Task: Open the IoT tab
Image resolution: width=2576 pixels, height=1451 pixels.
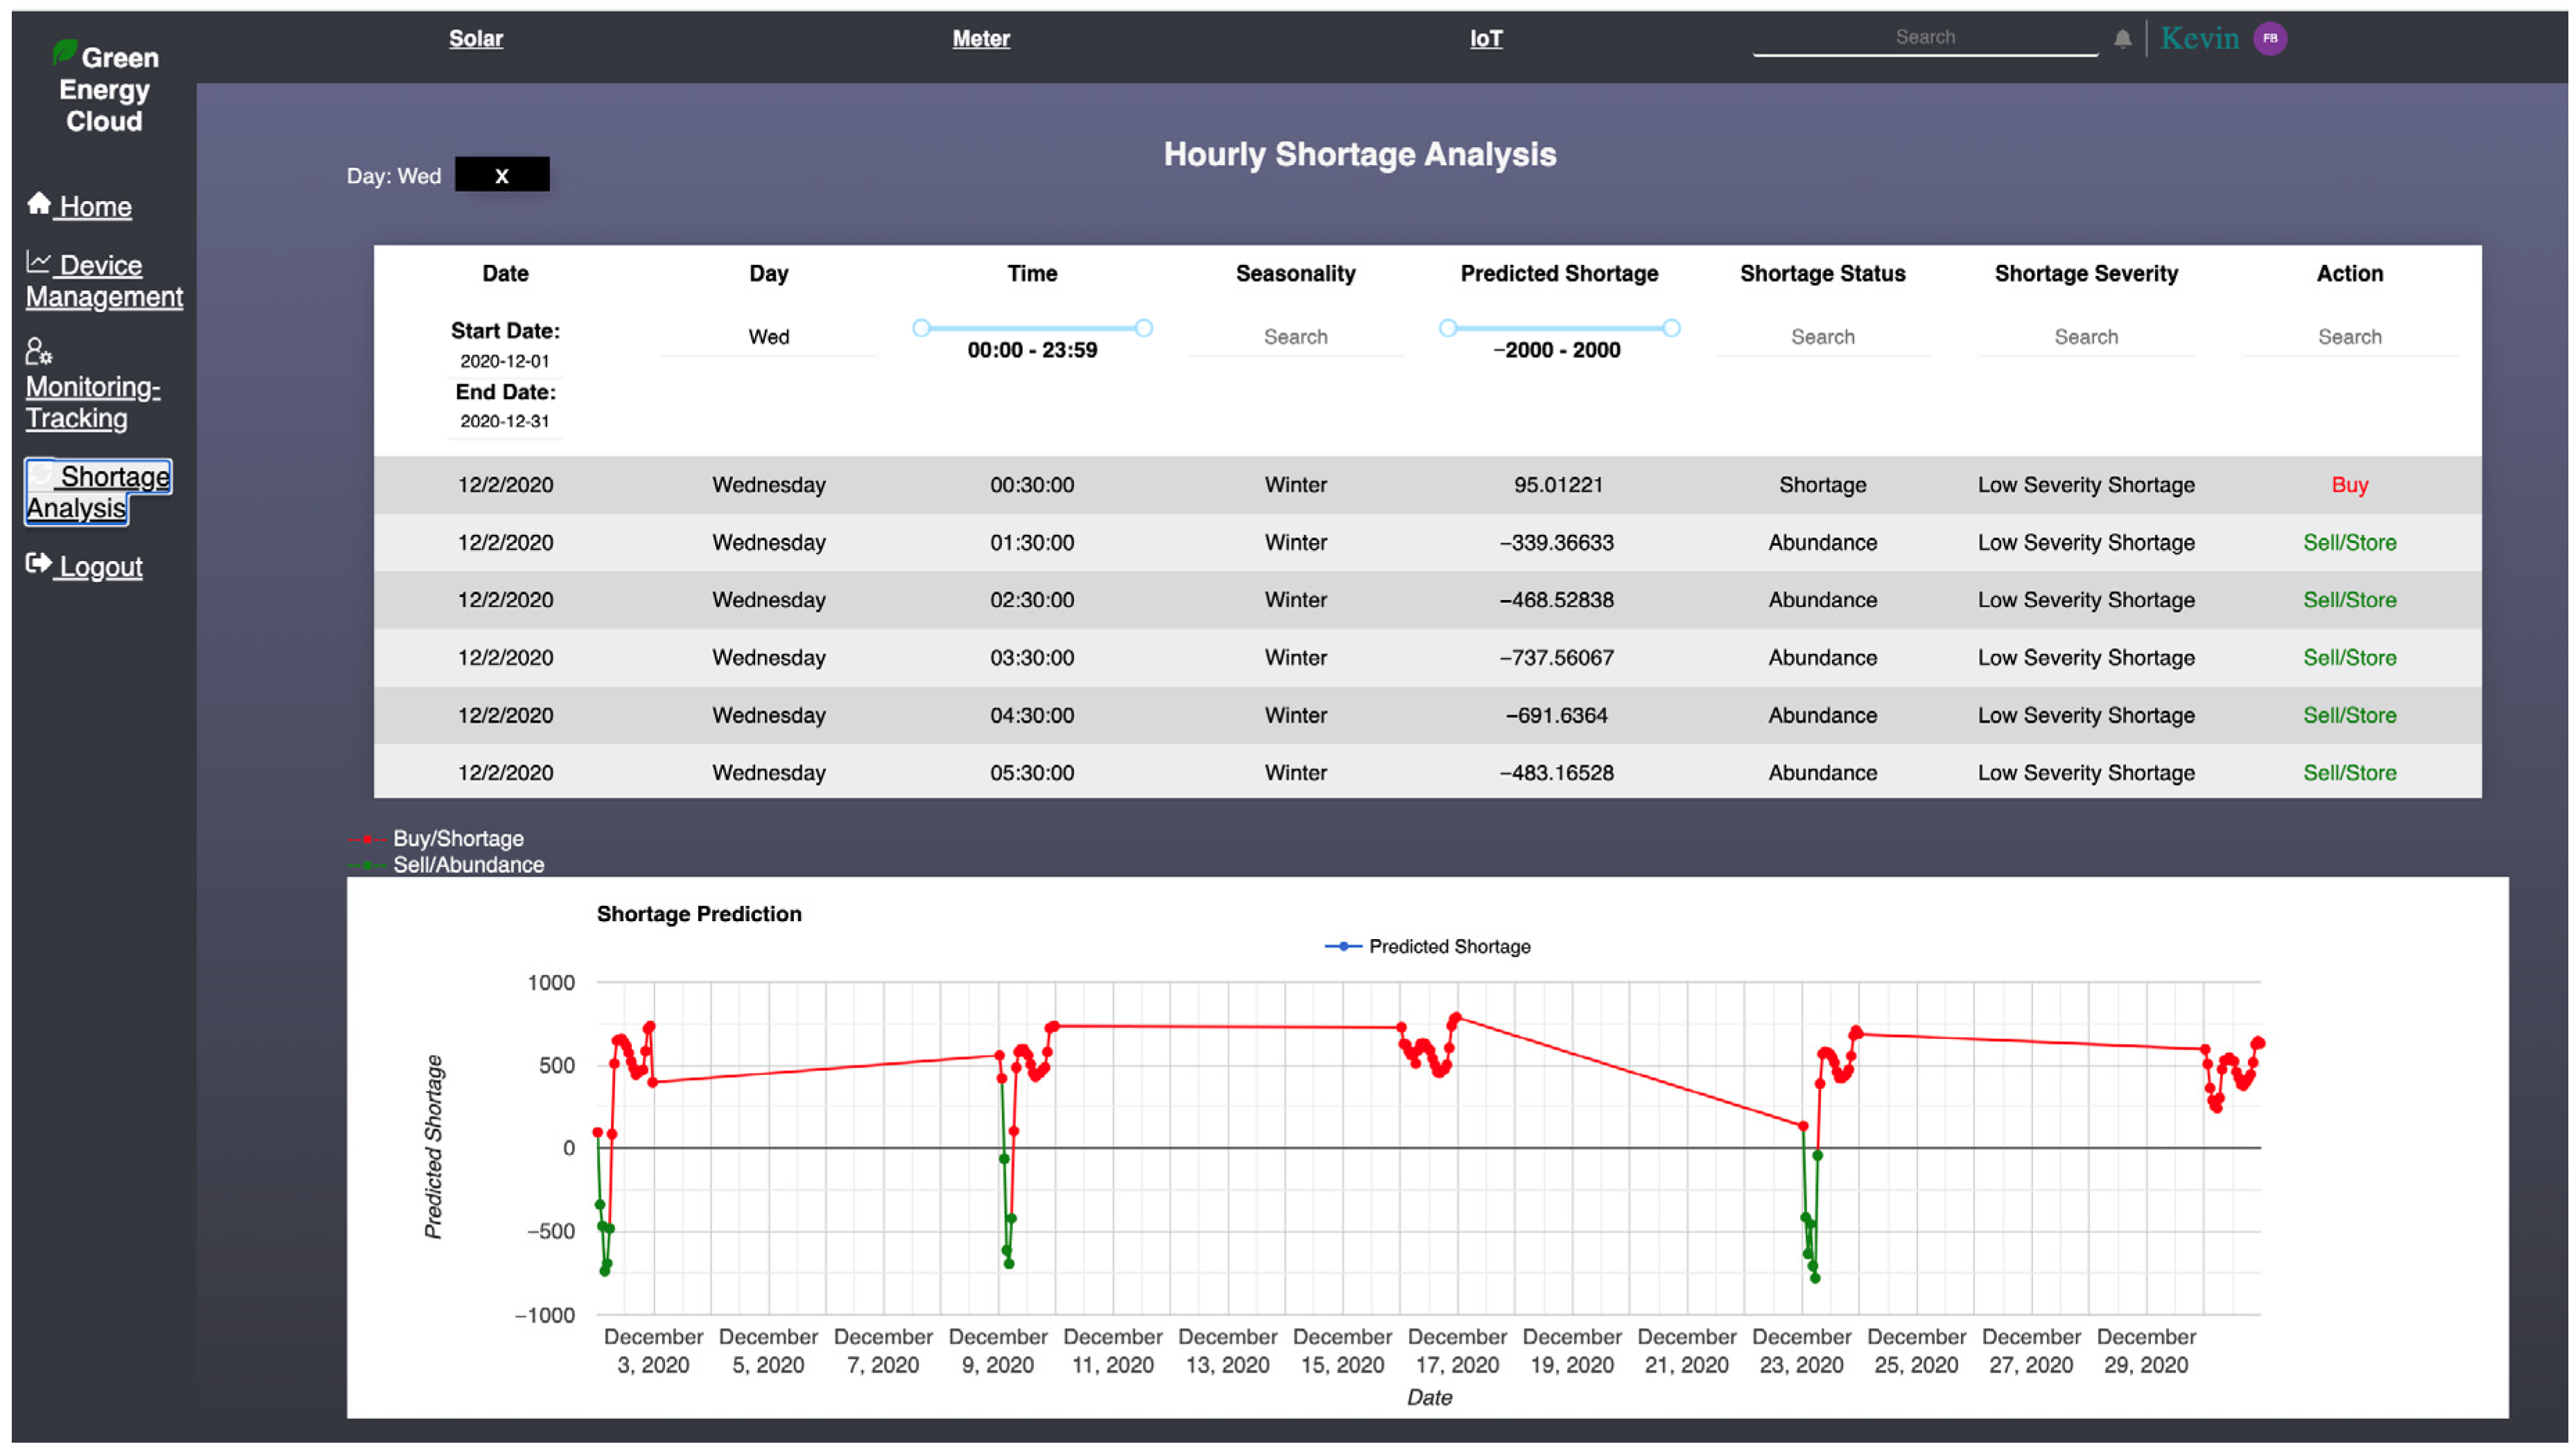Action: [x=1486, y=38]
